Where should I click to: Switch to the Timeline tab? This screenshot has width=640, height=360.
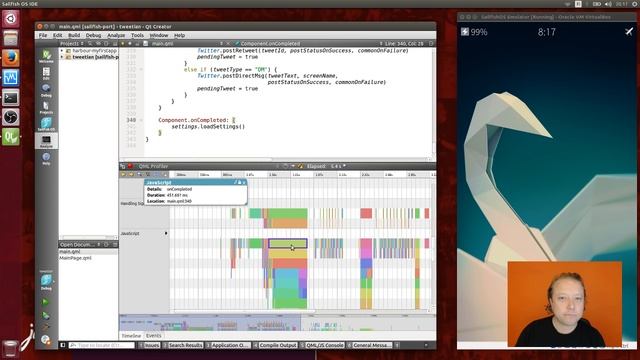(131, 336)
